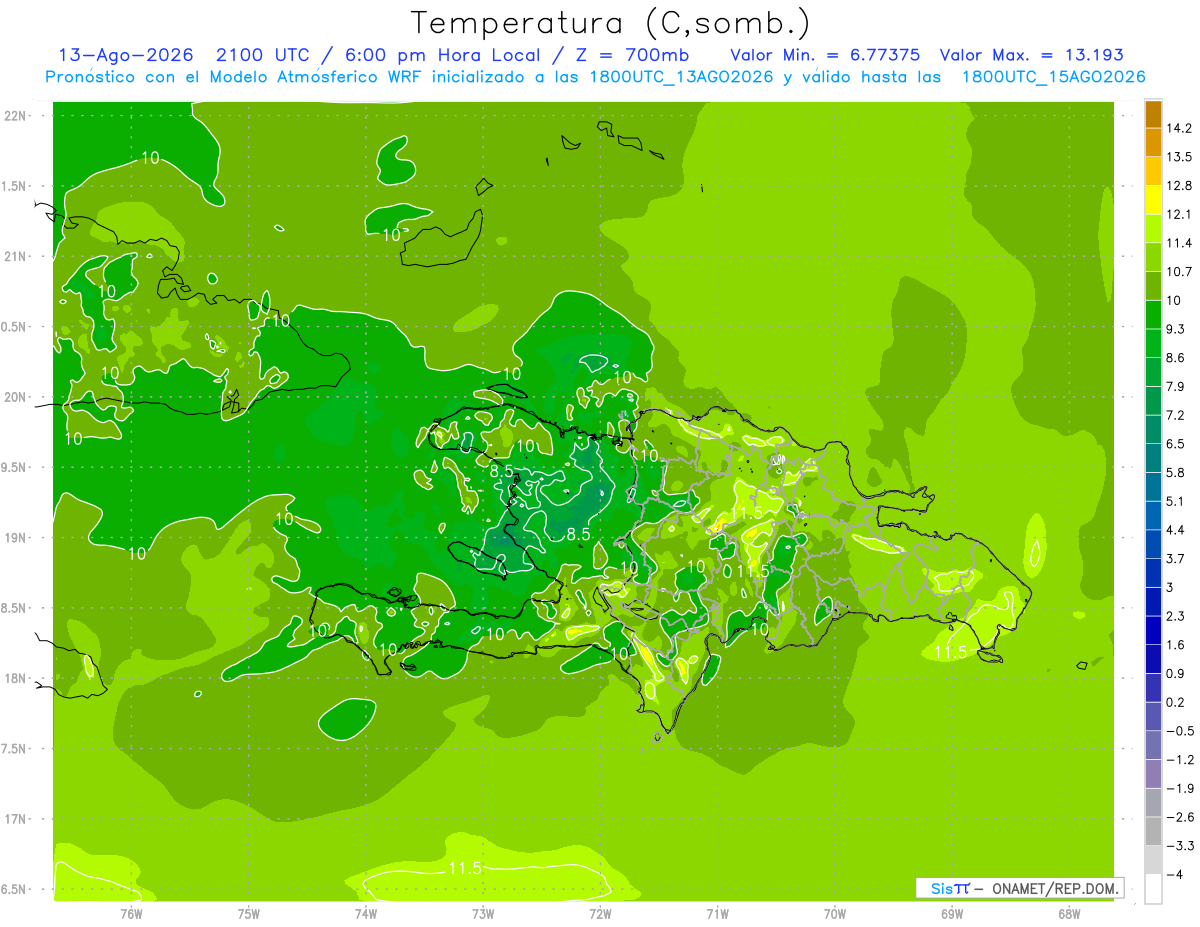Click the 21N latitude axis label
The width and height of the screenshot is (1200, 927).
(x=16, y=257)
